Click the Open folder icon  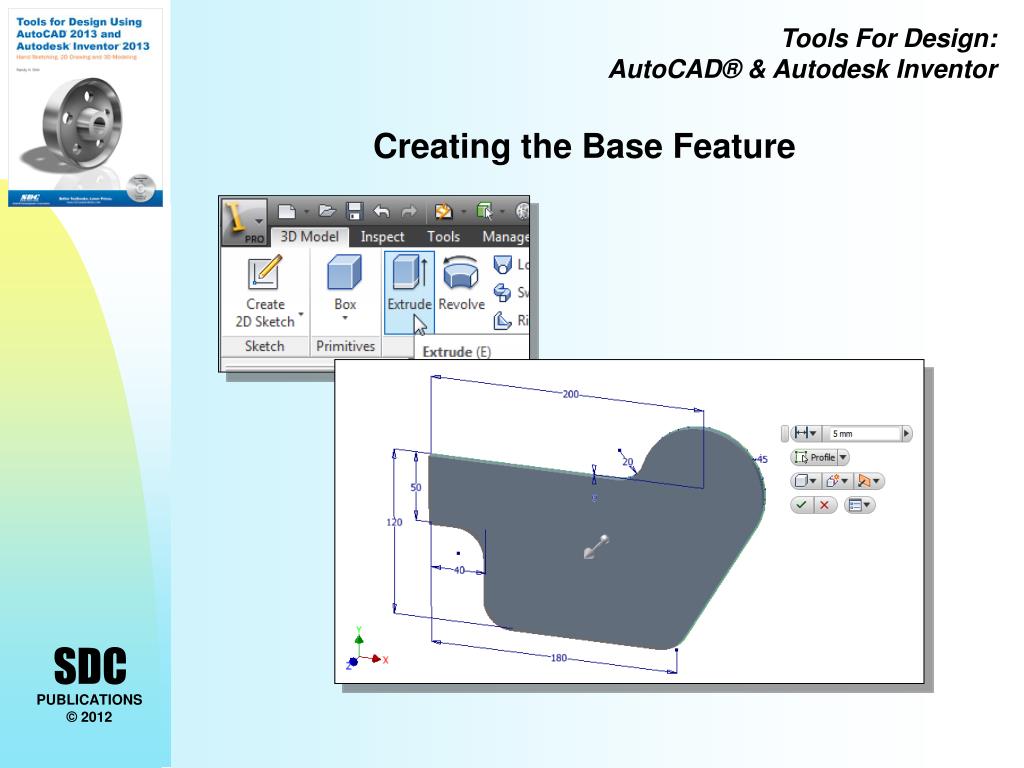[327, 211]
